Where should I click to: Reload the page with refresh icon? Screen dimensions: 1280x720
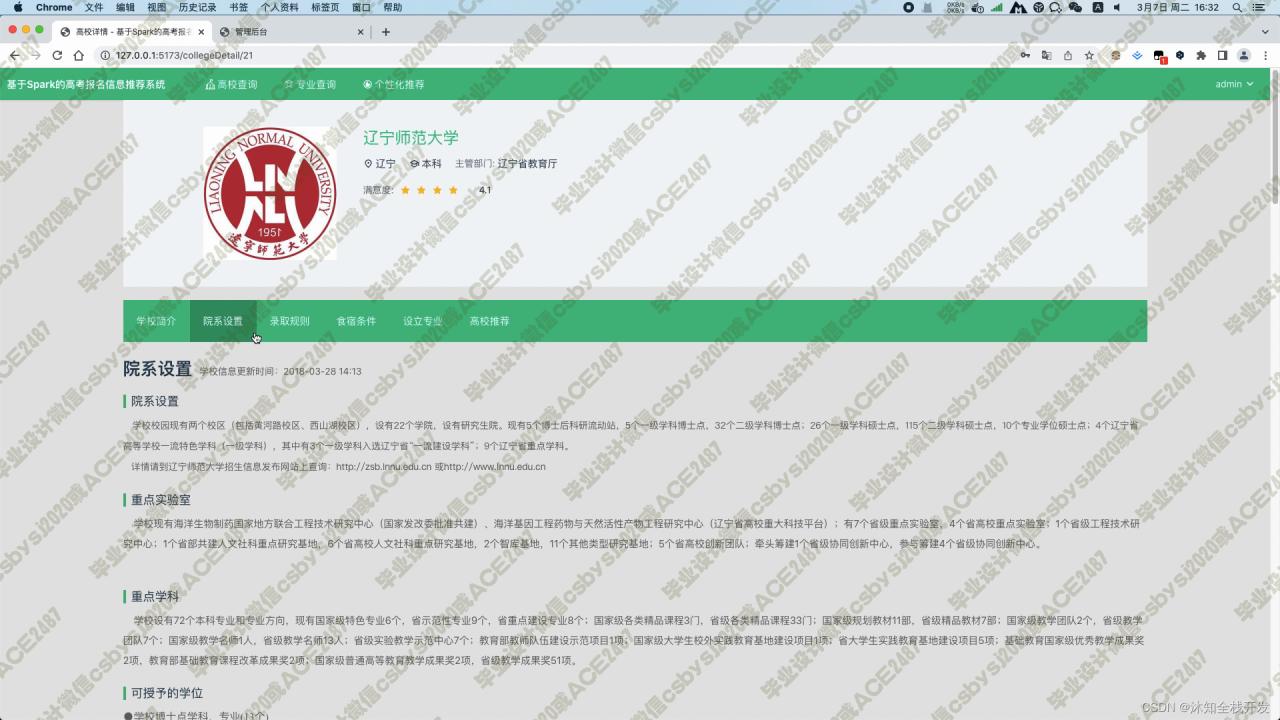57,56
